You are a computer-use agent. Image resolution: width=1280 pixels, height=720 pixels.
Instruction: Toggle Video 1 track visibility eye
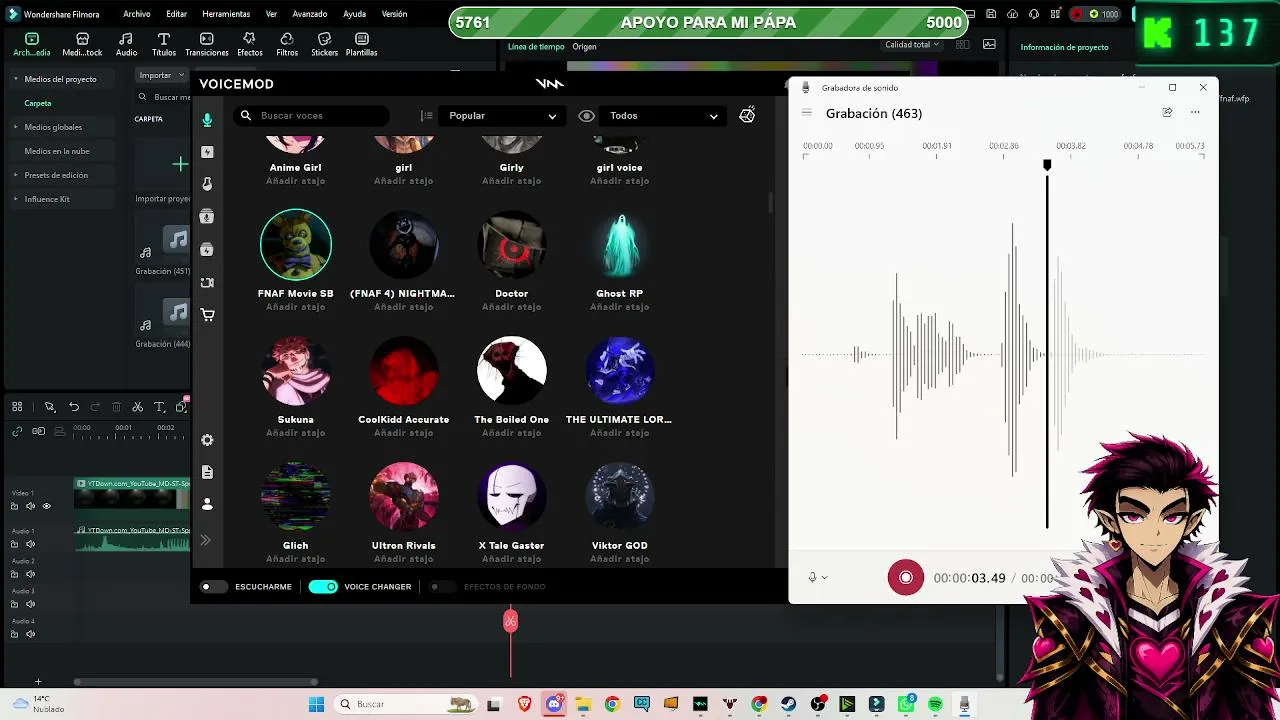point(46,506)
